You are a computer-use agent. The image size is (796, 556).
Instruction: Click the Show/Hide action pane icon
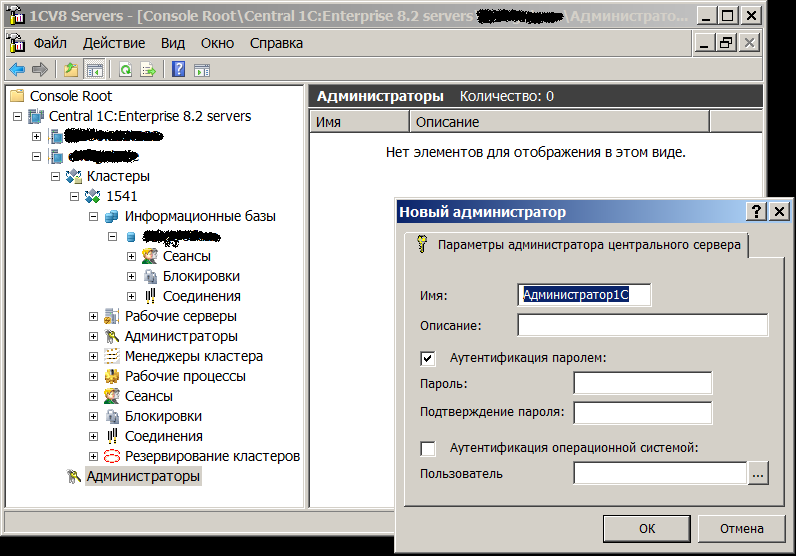[x=202, y=70]
